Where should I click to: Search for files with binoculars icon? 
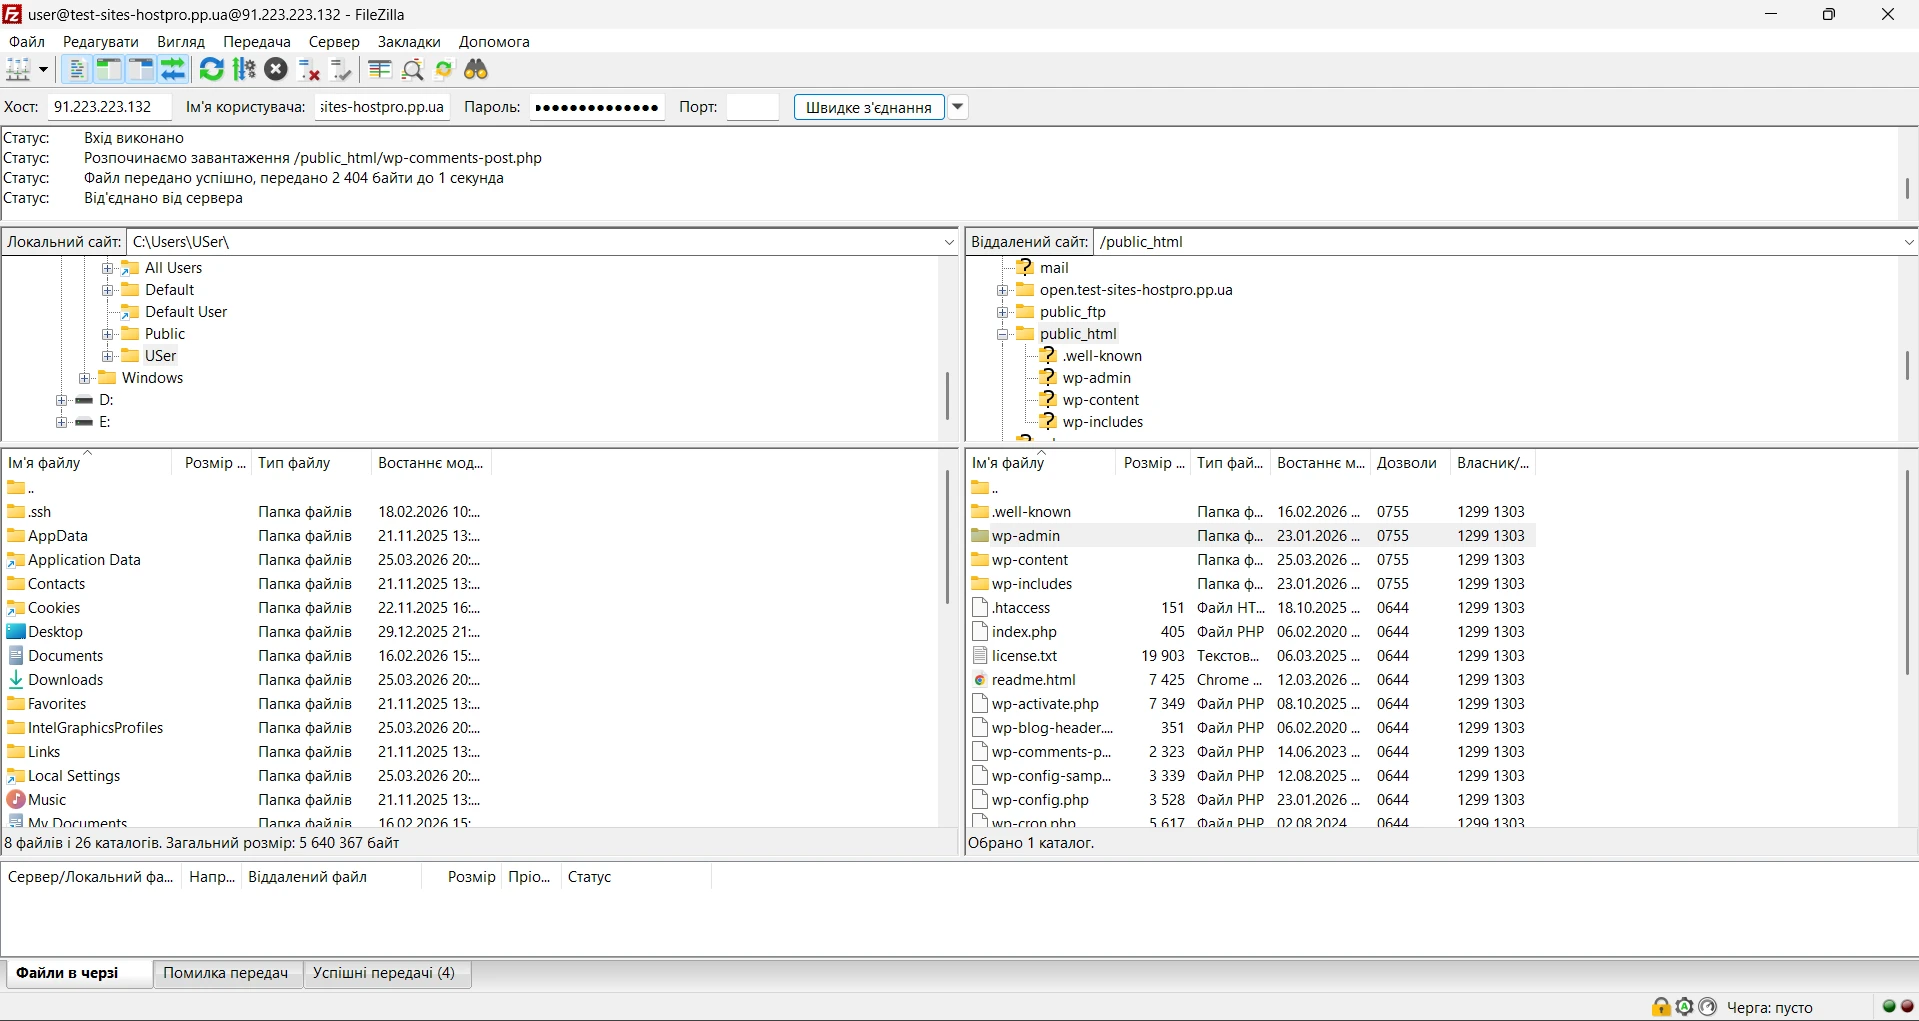(x=477, y=69)
